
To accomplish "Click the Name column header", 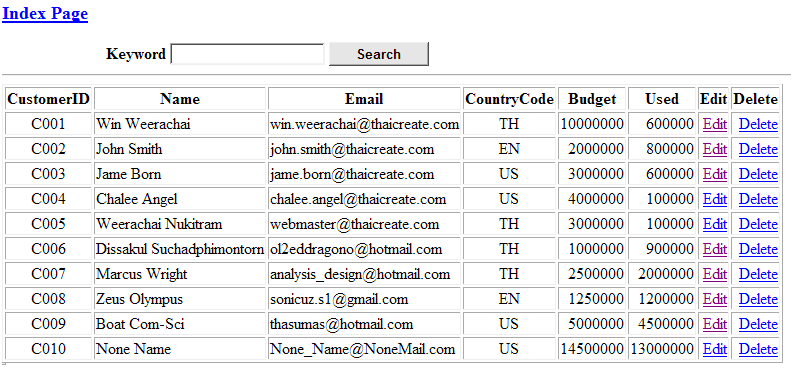I will [180, 99].
